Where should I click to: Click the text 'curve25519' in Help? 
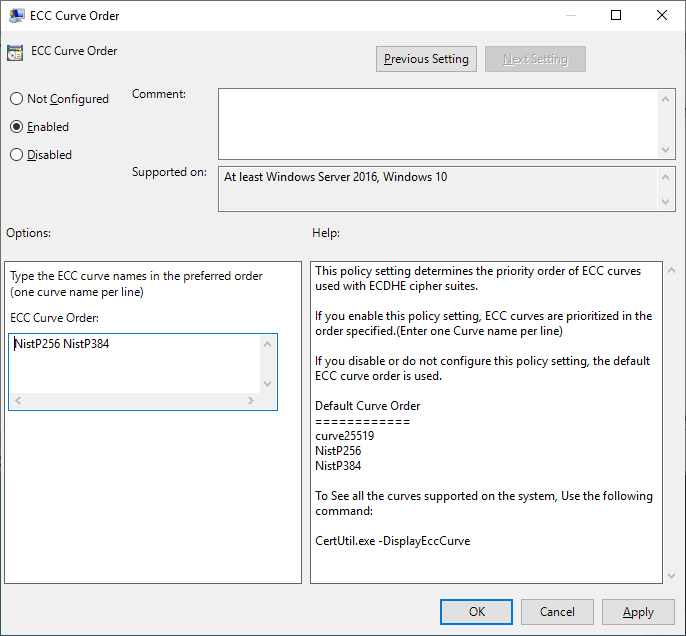coord(345,436)
